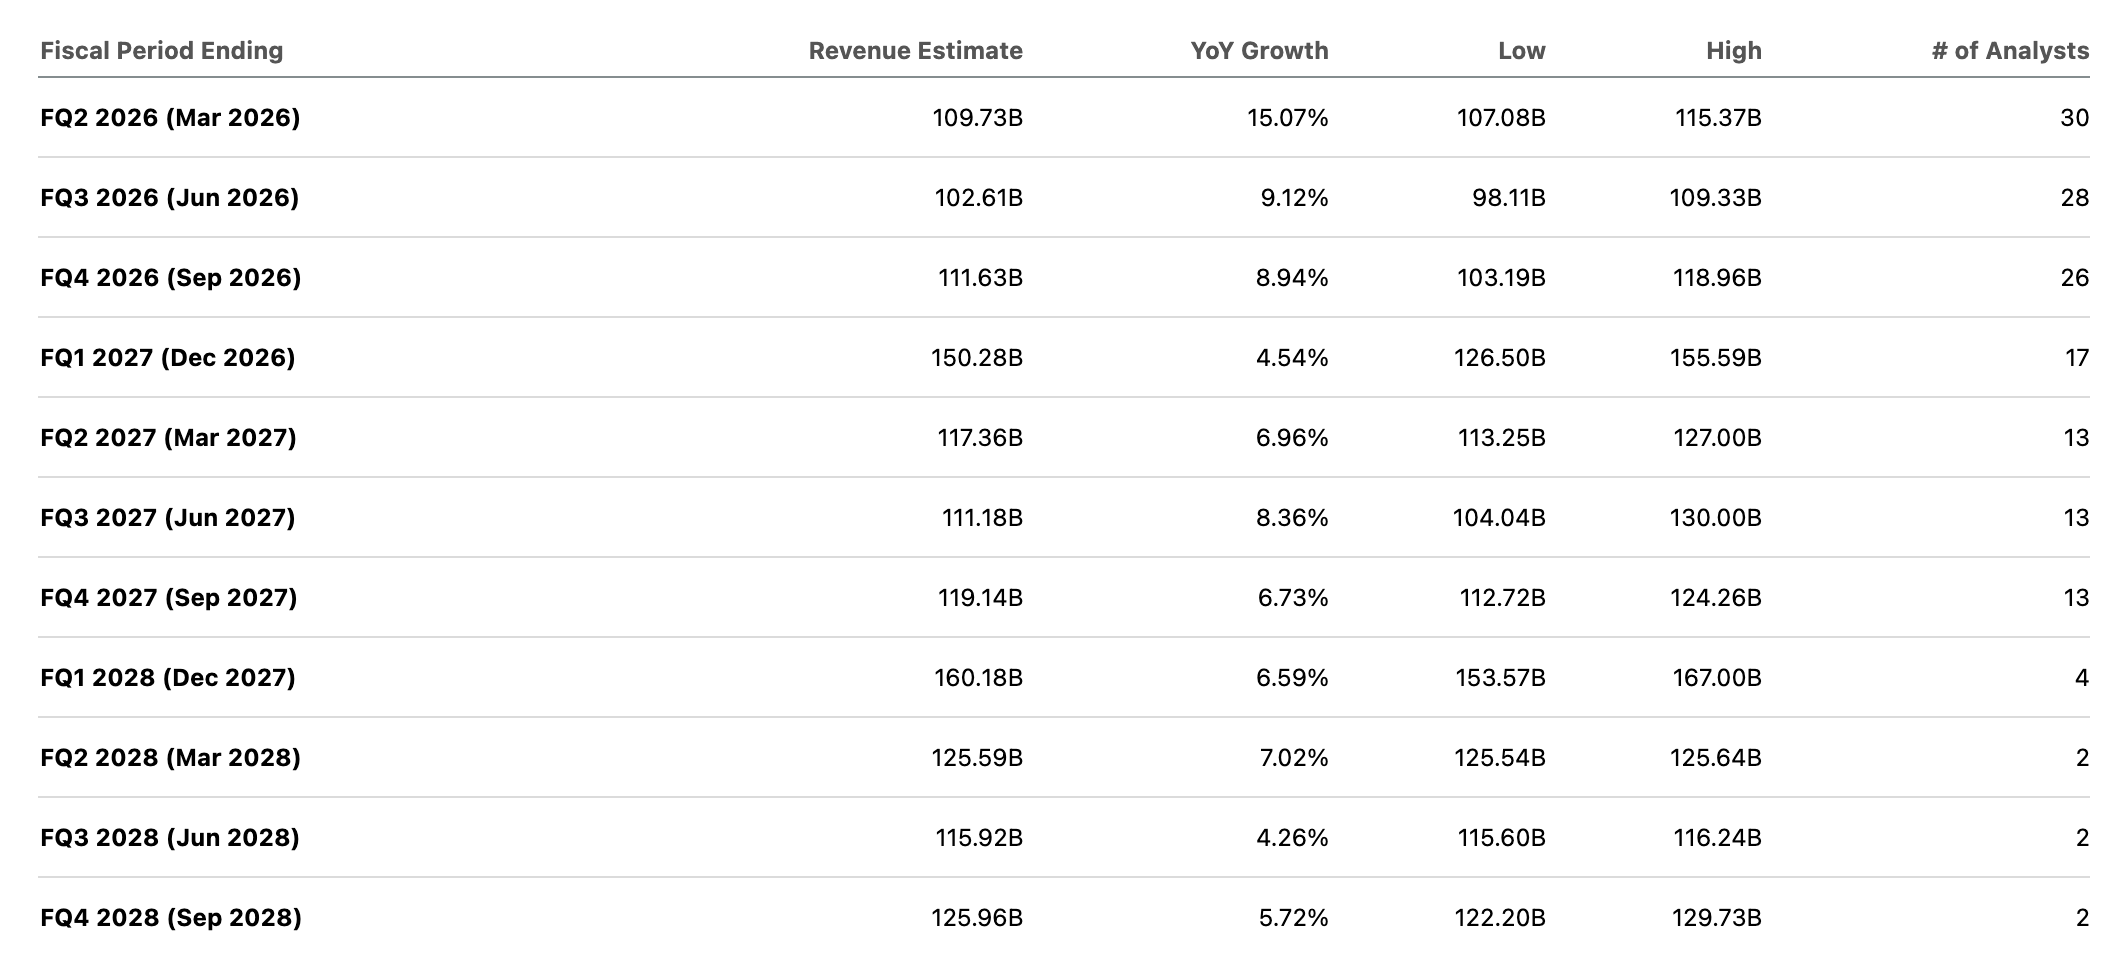This screenshot has height=958, width=2120.
Task: Click the high estimate 167.00B
Action: click(x=1717, y=678)
